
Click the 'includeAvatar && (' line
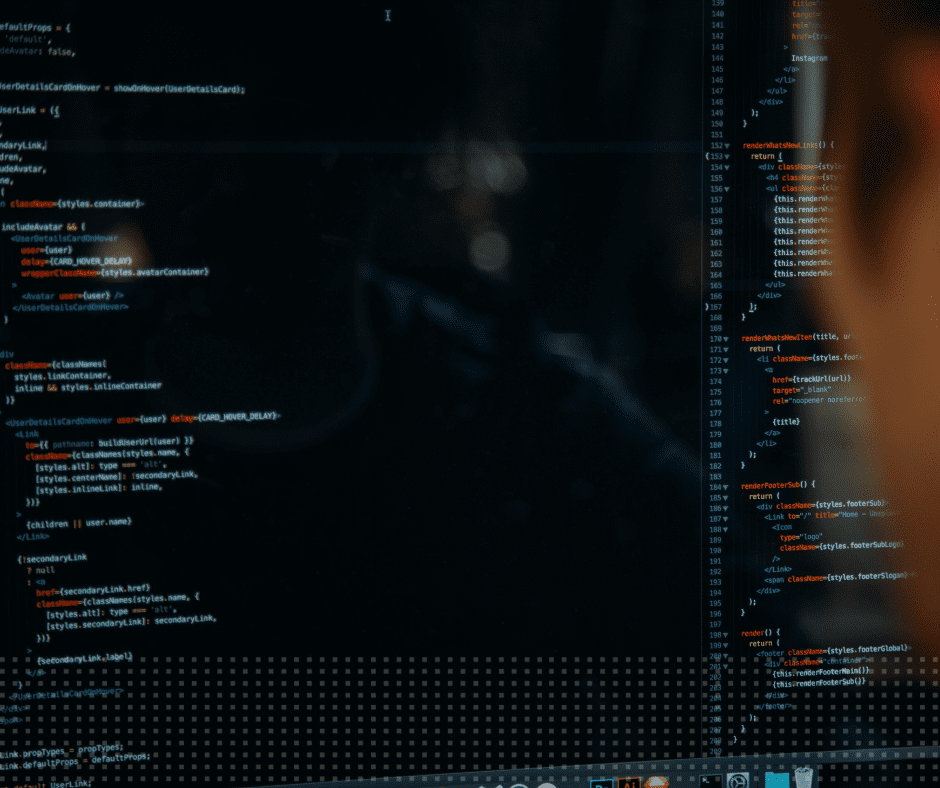tap(43, 227)
